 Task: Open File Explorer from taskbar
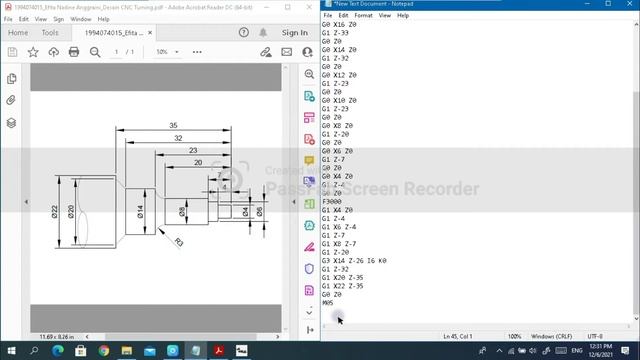point(127,351)
